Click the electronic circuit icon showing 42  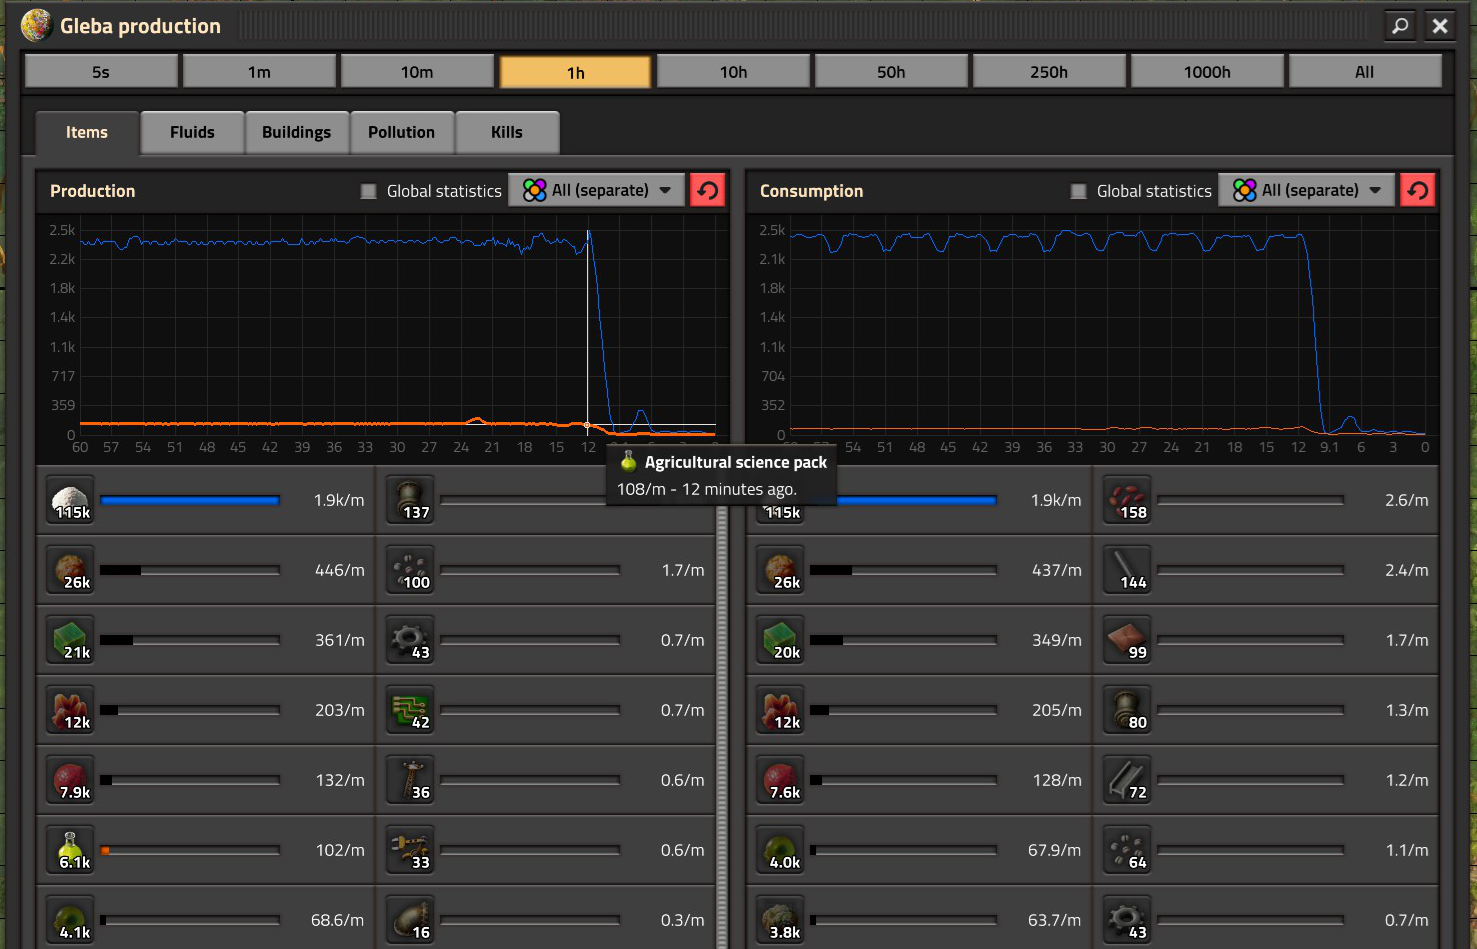410,710
